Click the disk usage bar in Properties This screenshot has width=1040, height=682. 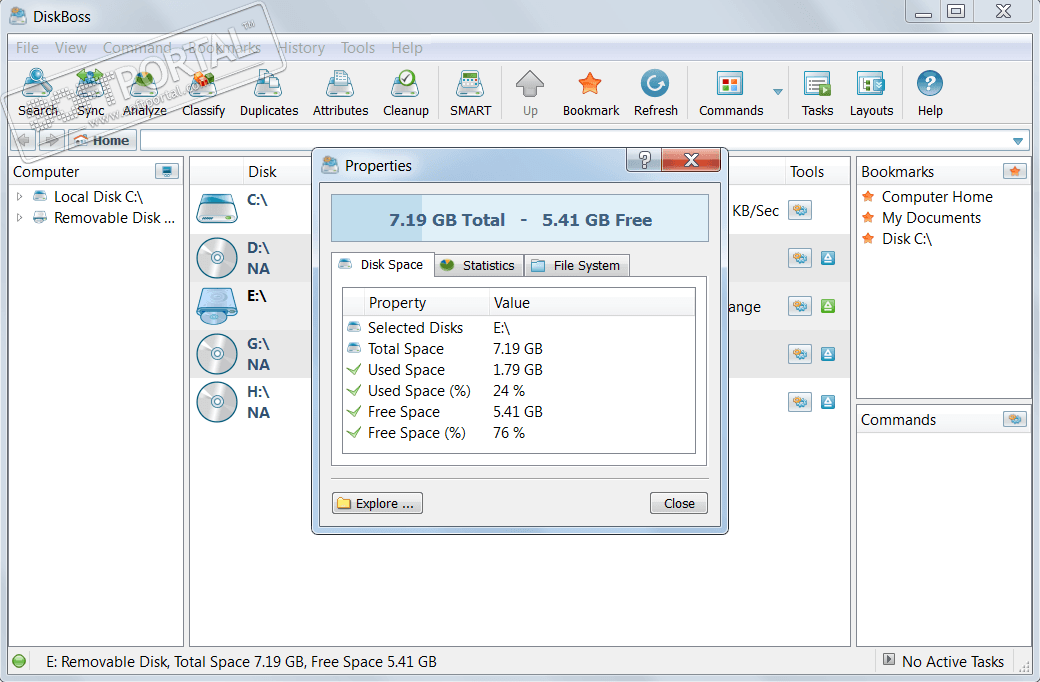(520, 218)
